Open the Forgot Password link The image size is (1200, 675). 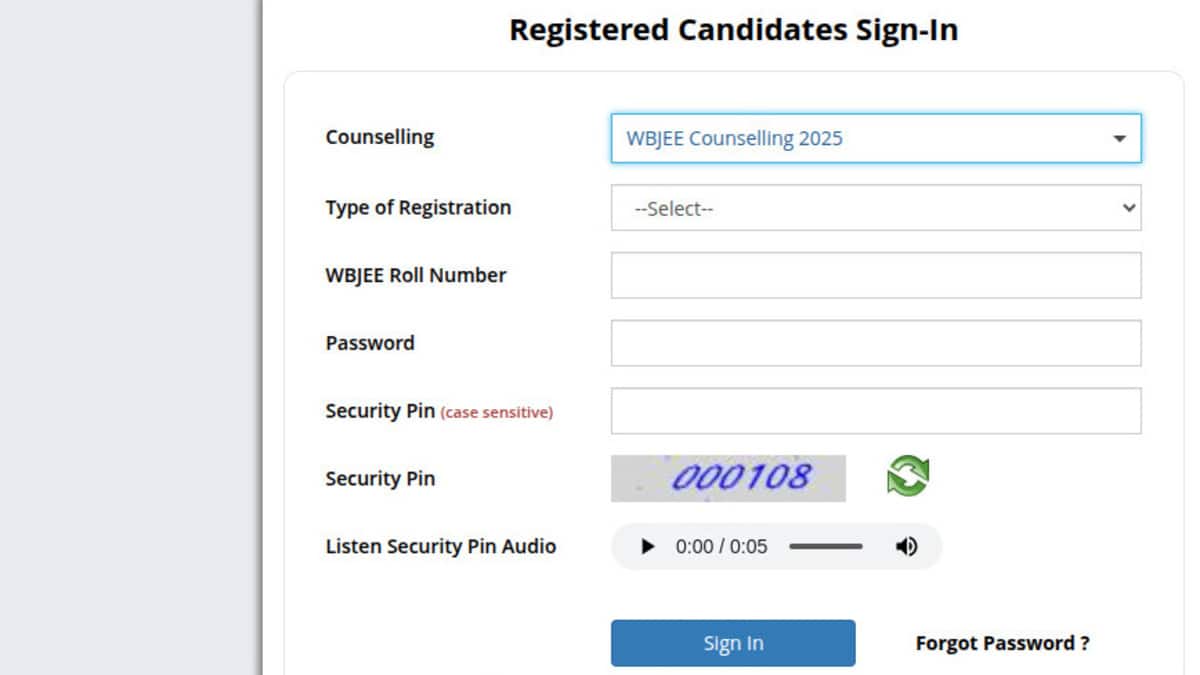1002,643
